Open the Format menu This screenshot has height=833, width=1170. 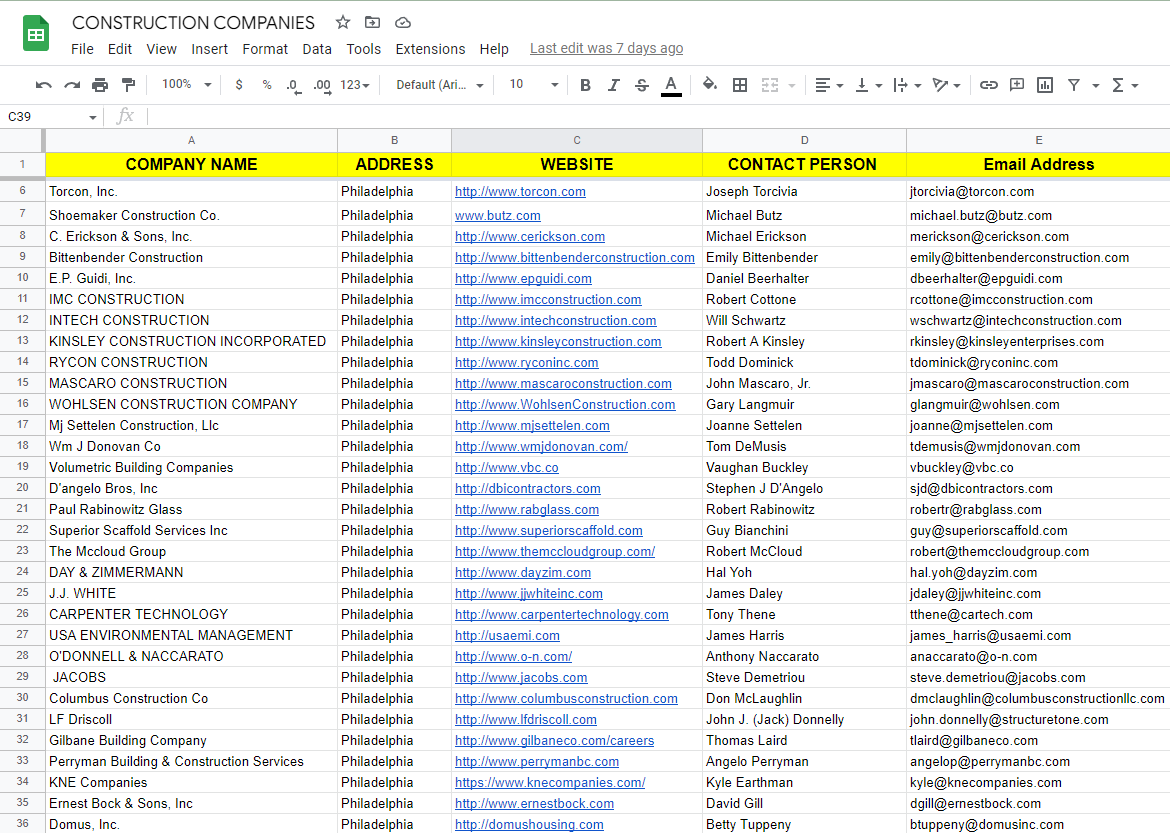point(265,49)
